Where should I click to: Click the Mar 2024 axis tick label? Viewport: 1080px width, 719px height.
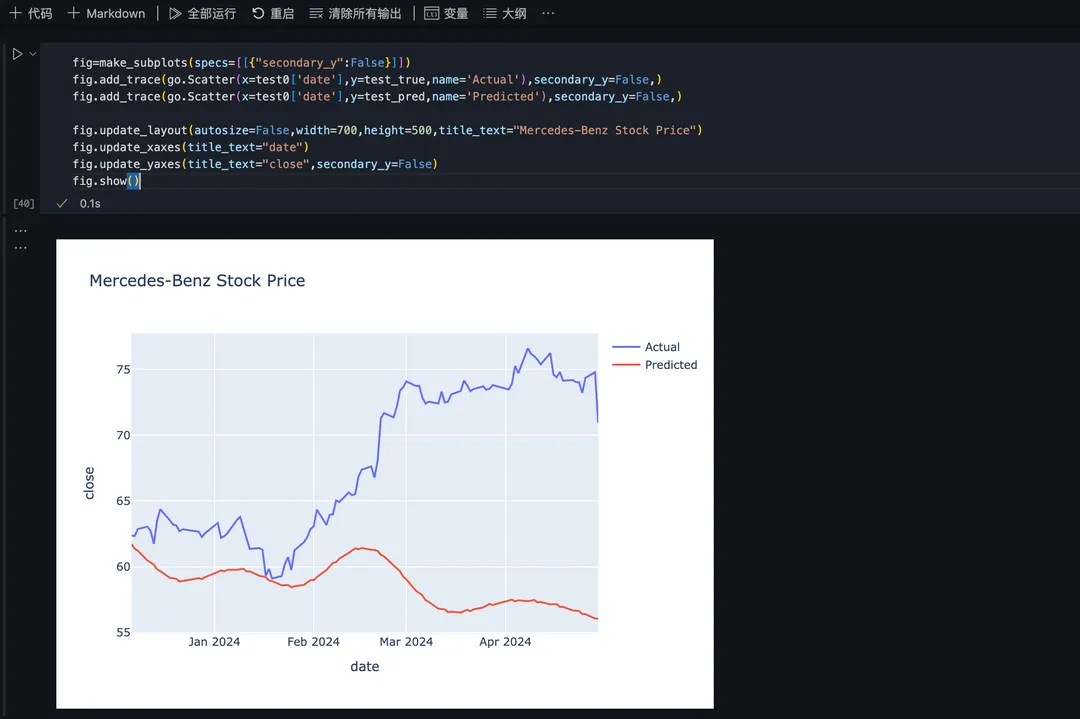406,642
